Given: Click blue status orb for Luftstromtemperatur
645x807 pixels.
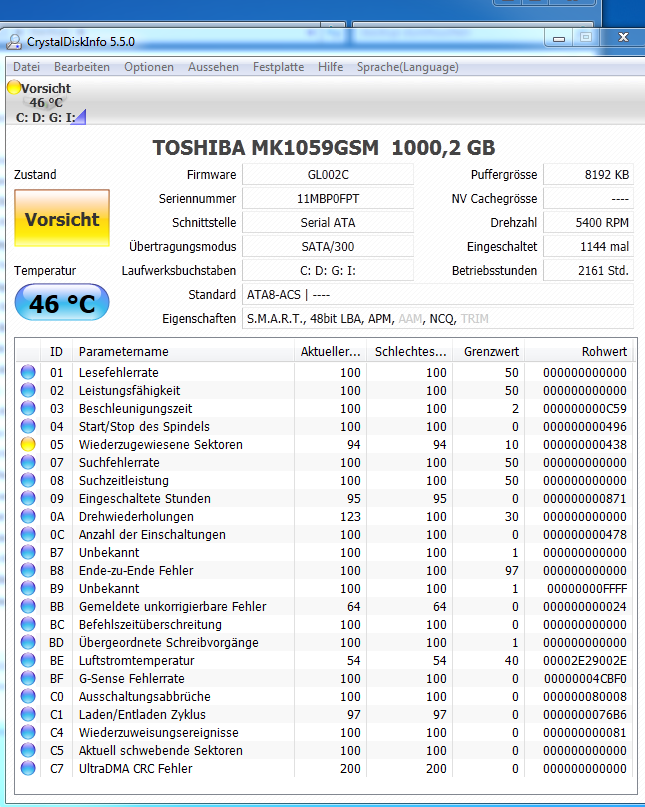Looking at the screenshot, I should point(28,660).
